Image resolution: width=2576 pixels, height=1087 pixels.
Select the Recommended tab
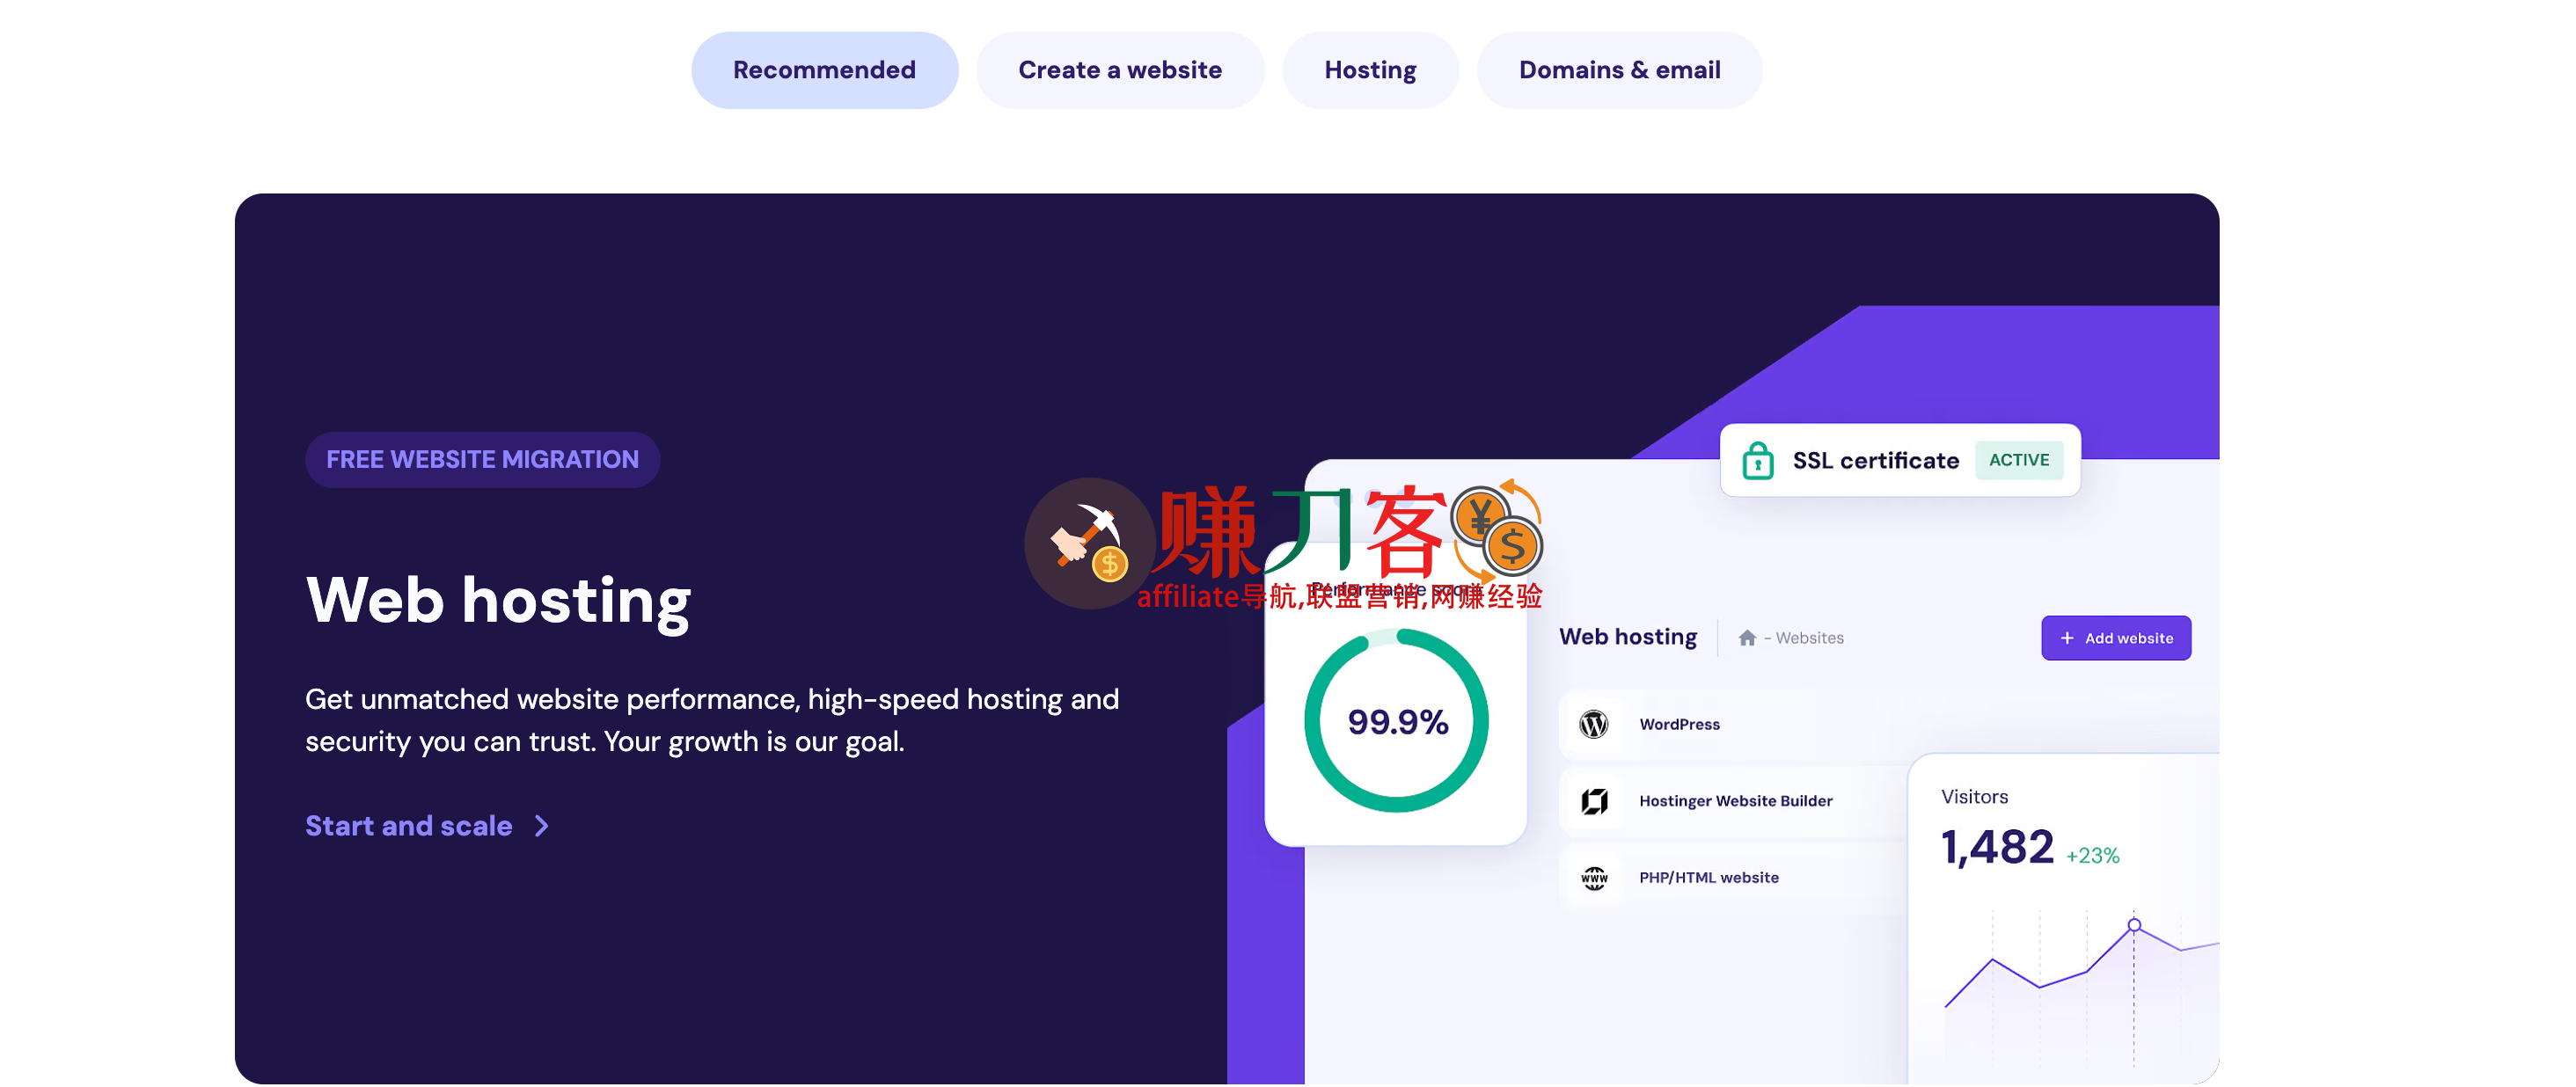pos(823,70)
